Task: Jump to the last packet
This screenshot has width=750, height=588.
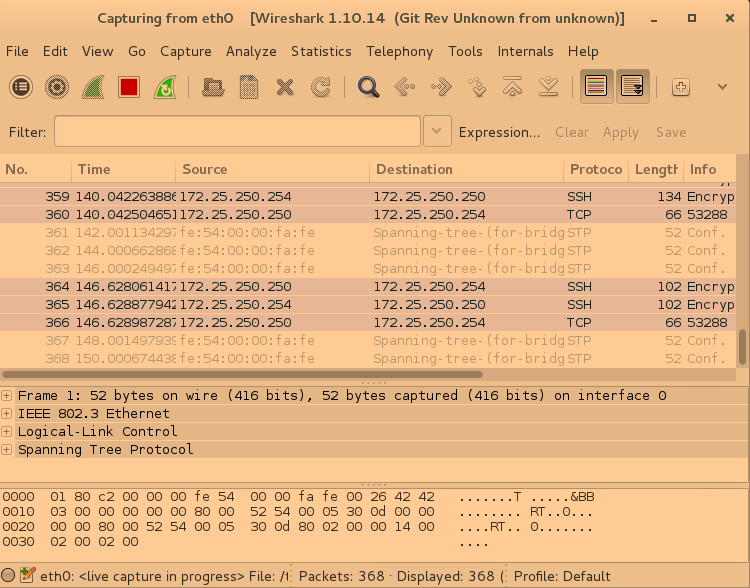Action: (549, 87)
